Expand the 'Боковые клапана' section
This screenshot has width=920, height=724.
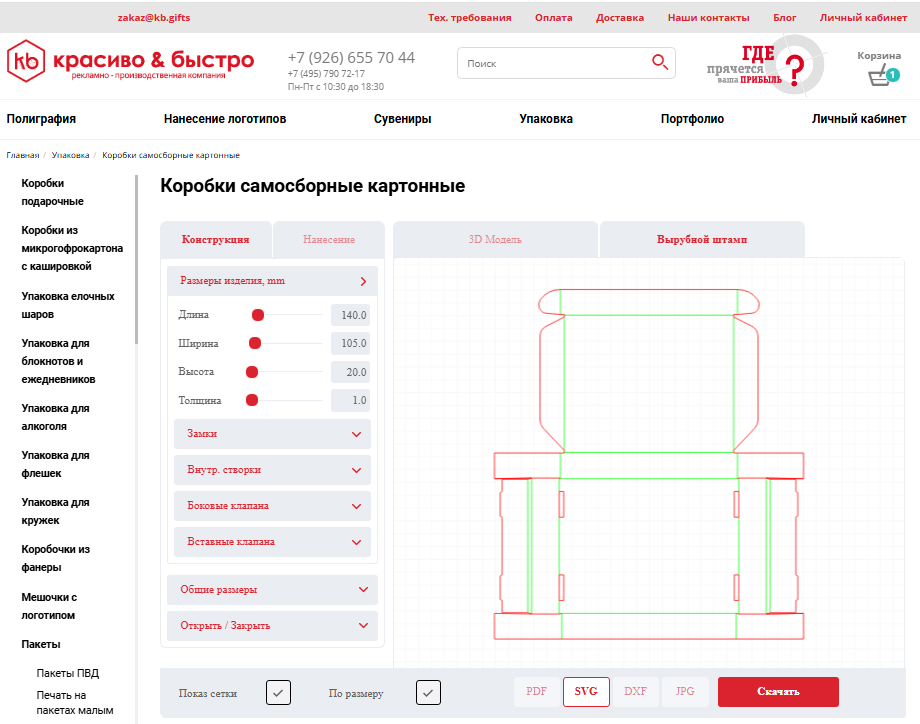pyautogui.click(x=272, y=506)
